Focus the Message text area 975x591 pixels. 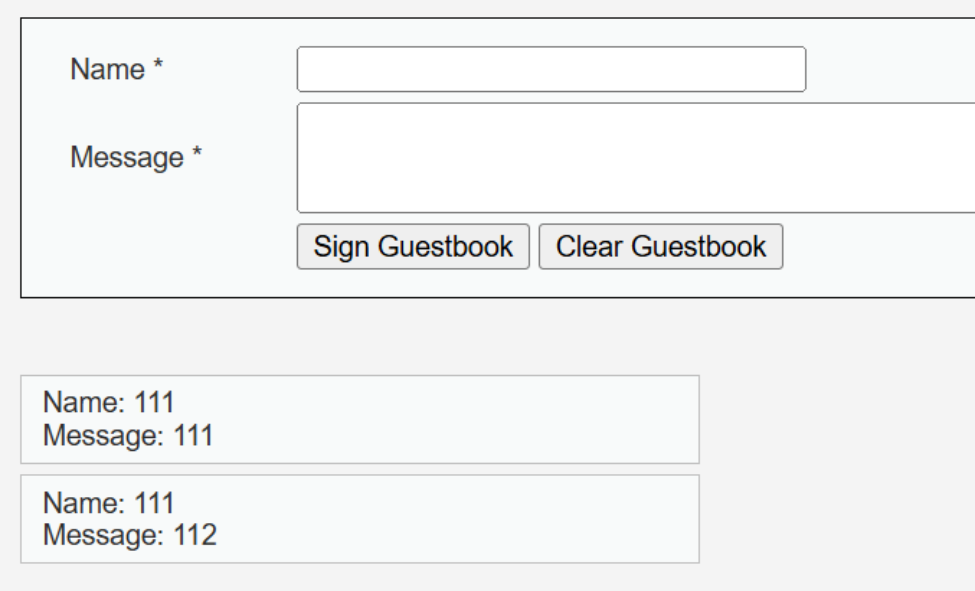tap(636, 157)
